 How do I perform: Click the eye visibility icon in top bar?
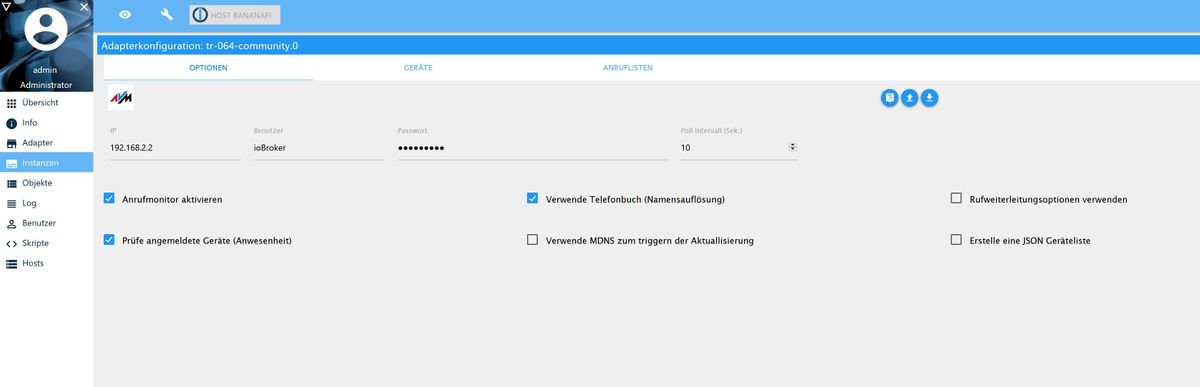125,15
